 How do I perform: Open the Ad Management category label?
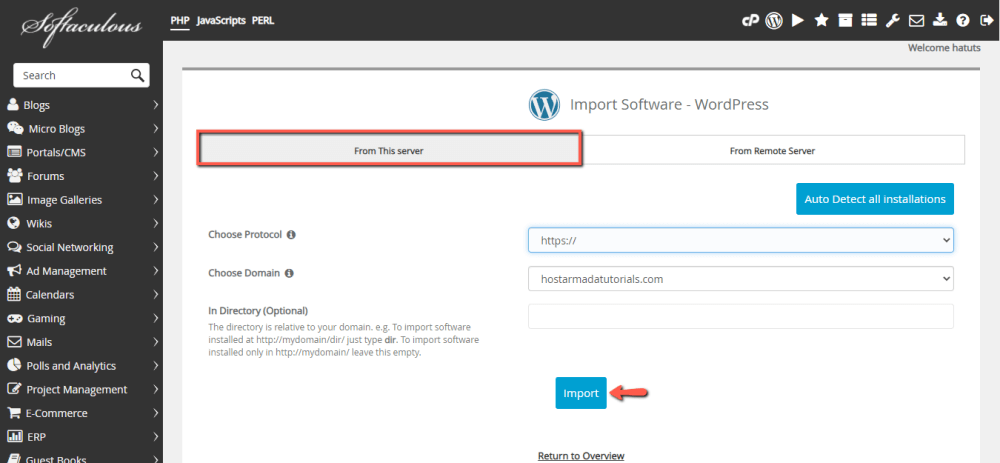pyautogui.click(x=66, y=271)
